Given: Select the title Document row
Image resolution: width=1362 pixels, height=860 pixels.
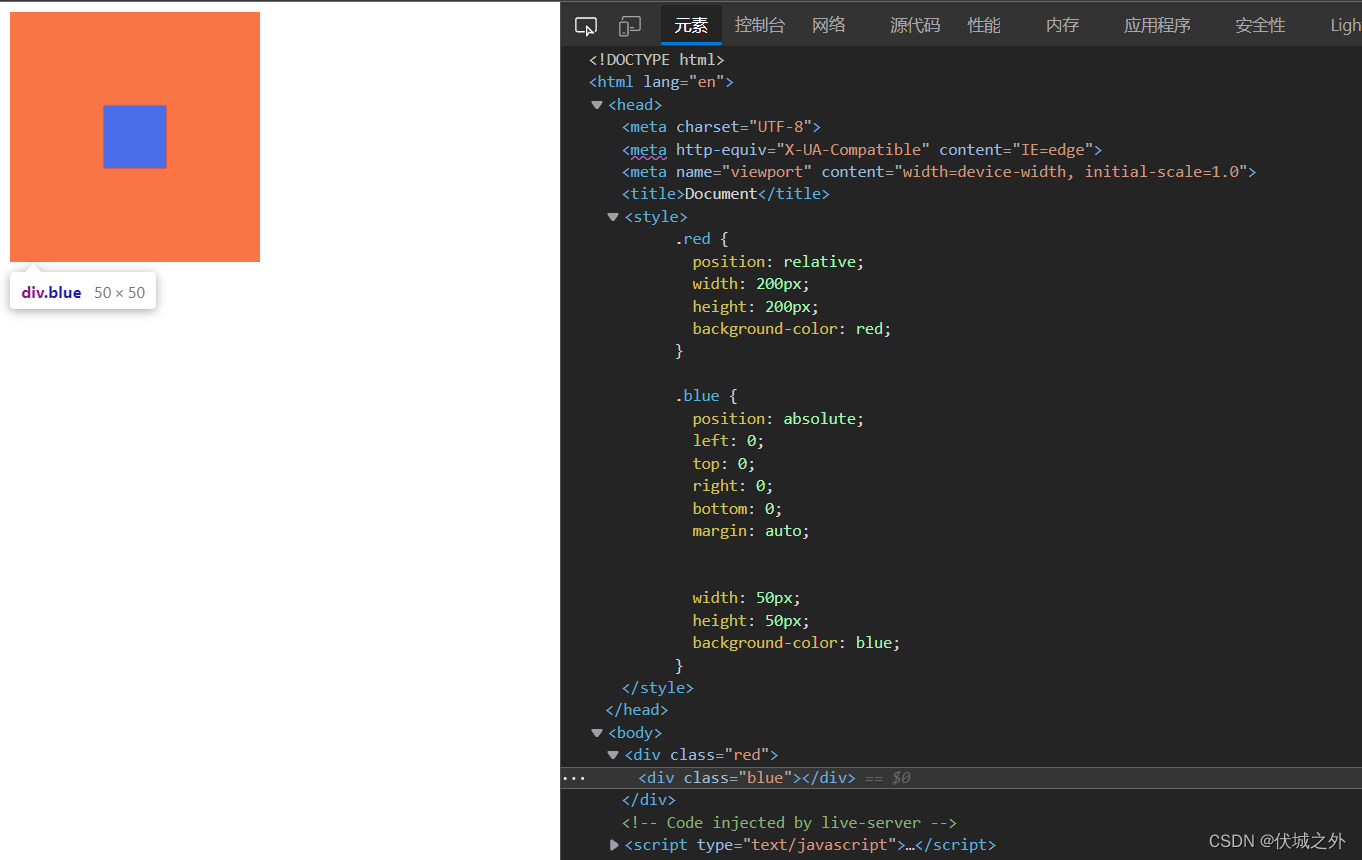Looking at the screenshot, I should (726, 194).
